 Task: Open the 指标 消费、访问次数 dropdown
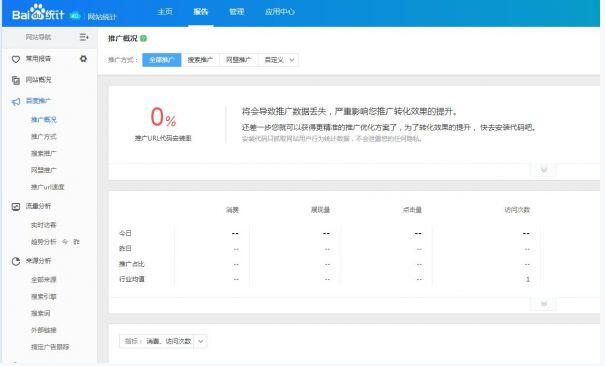pyautogui.click(x=163, y=341)
